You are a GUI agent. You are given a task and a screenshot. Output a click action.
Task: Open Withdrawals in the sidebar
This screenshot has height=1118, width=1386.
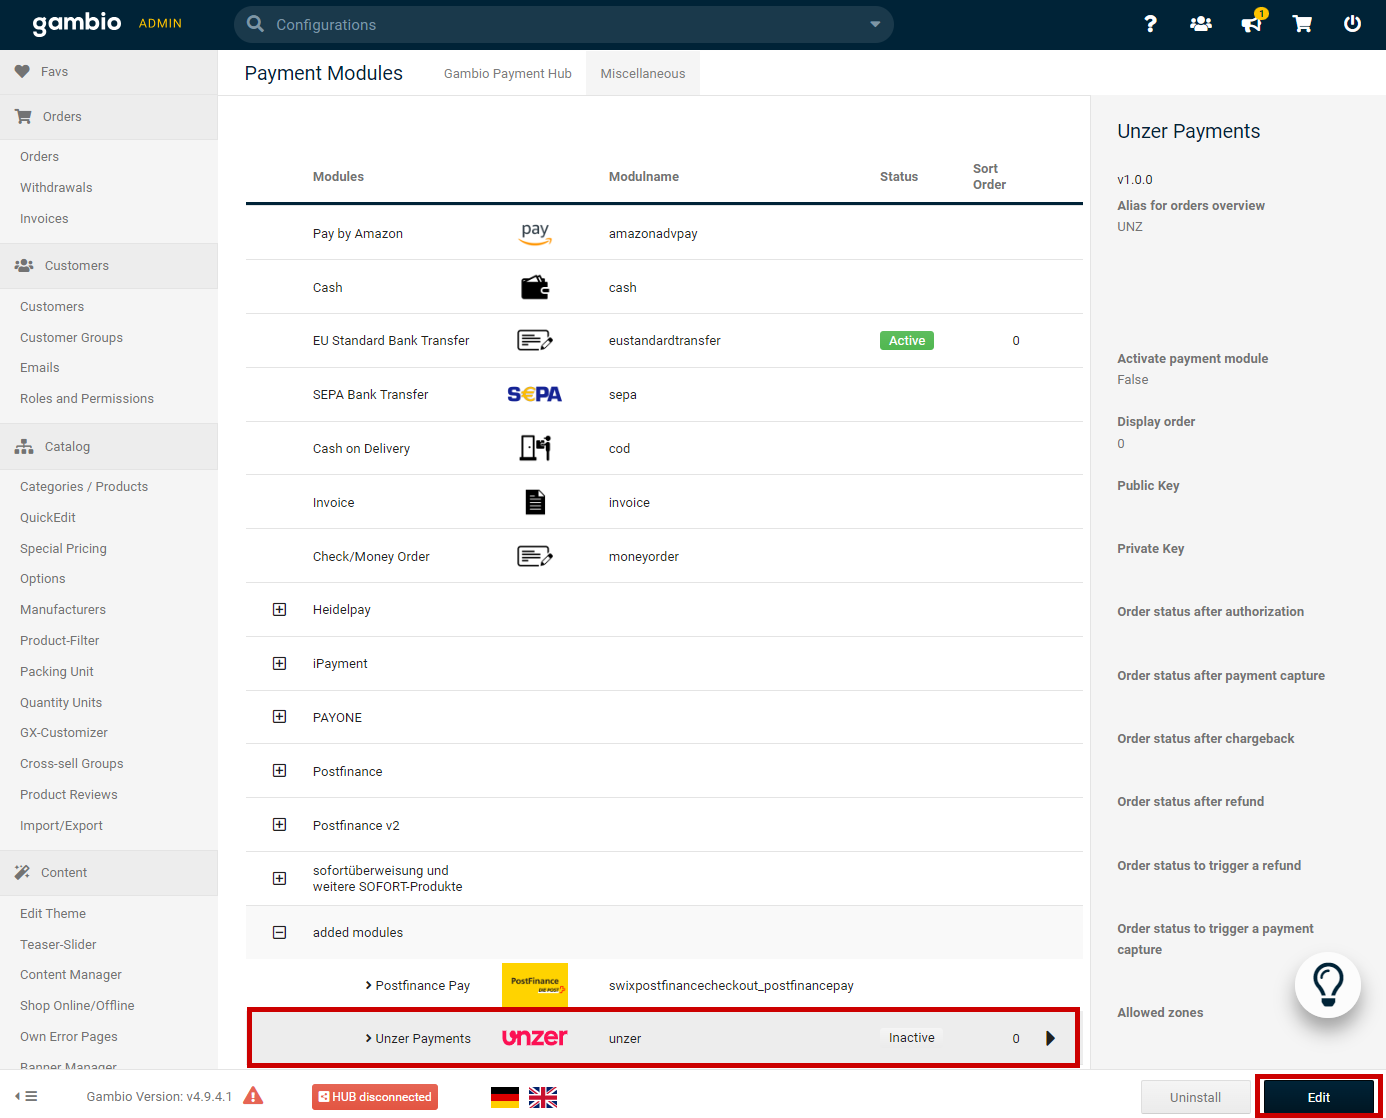pyautogui.click(x=56, y=188)
